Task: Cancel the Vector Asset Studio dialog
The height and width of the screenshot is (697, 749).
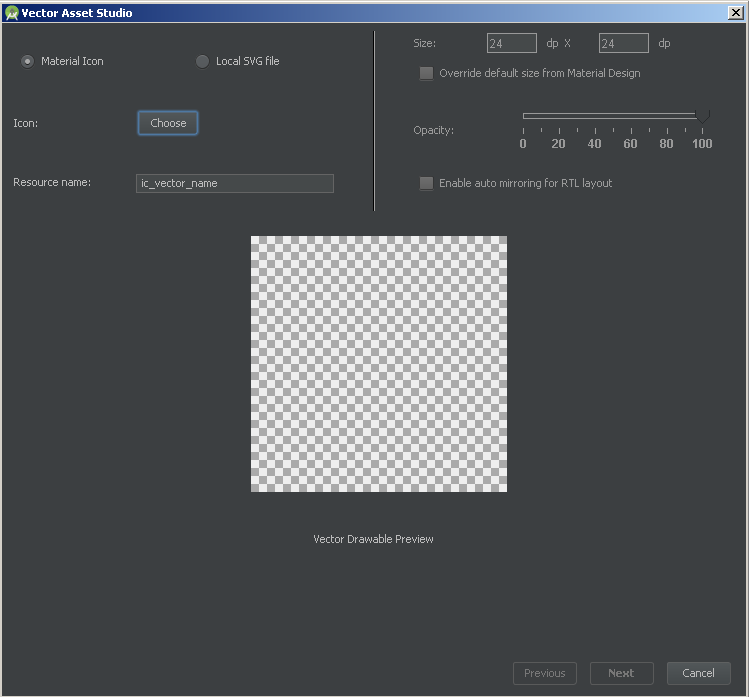Action: click(x=698, y=673)
